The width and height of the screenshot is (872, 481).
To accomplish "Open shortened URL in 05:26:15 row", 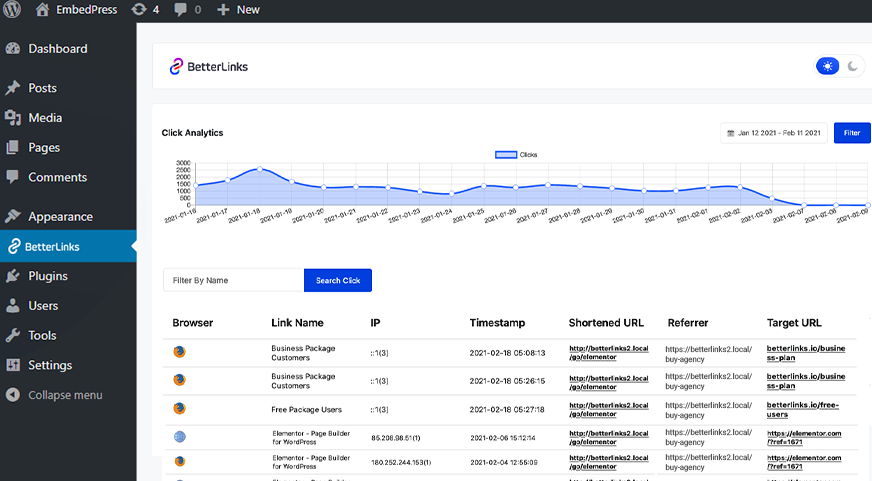I will point(609,382).
